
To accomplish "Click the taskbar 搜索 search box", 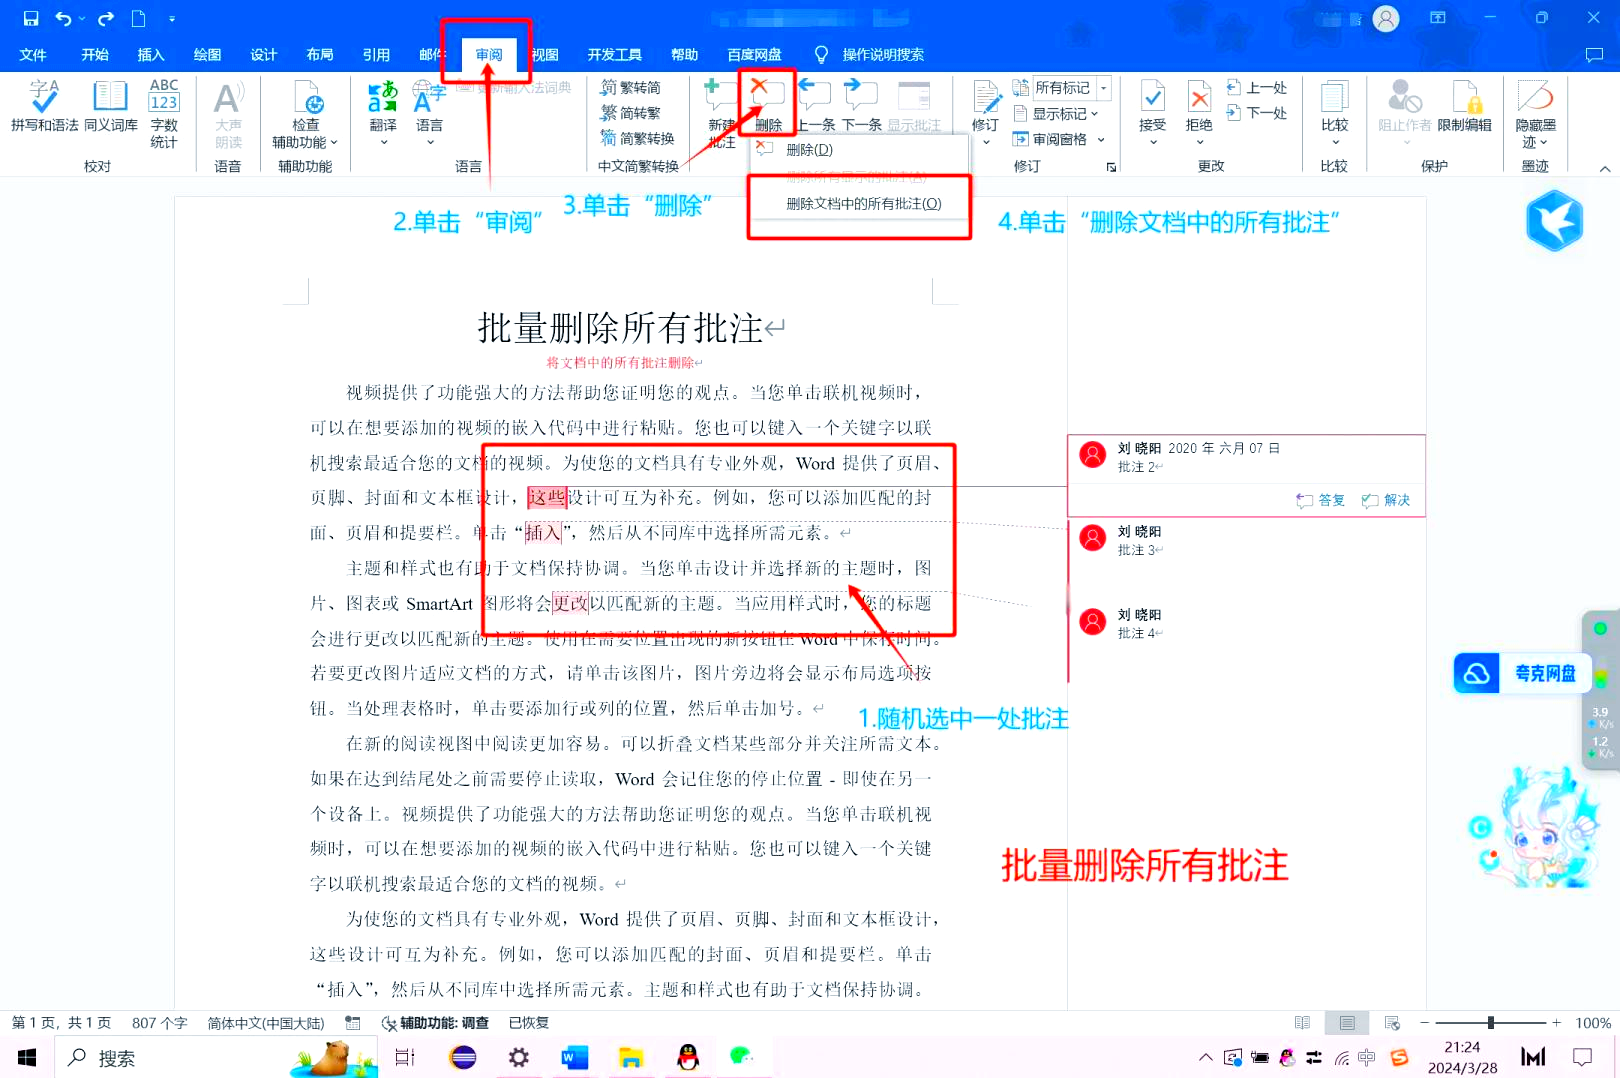I will (x=130, y=1057).
